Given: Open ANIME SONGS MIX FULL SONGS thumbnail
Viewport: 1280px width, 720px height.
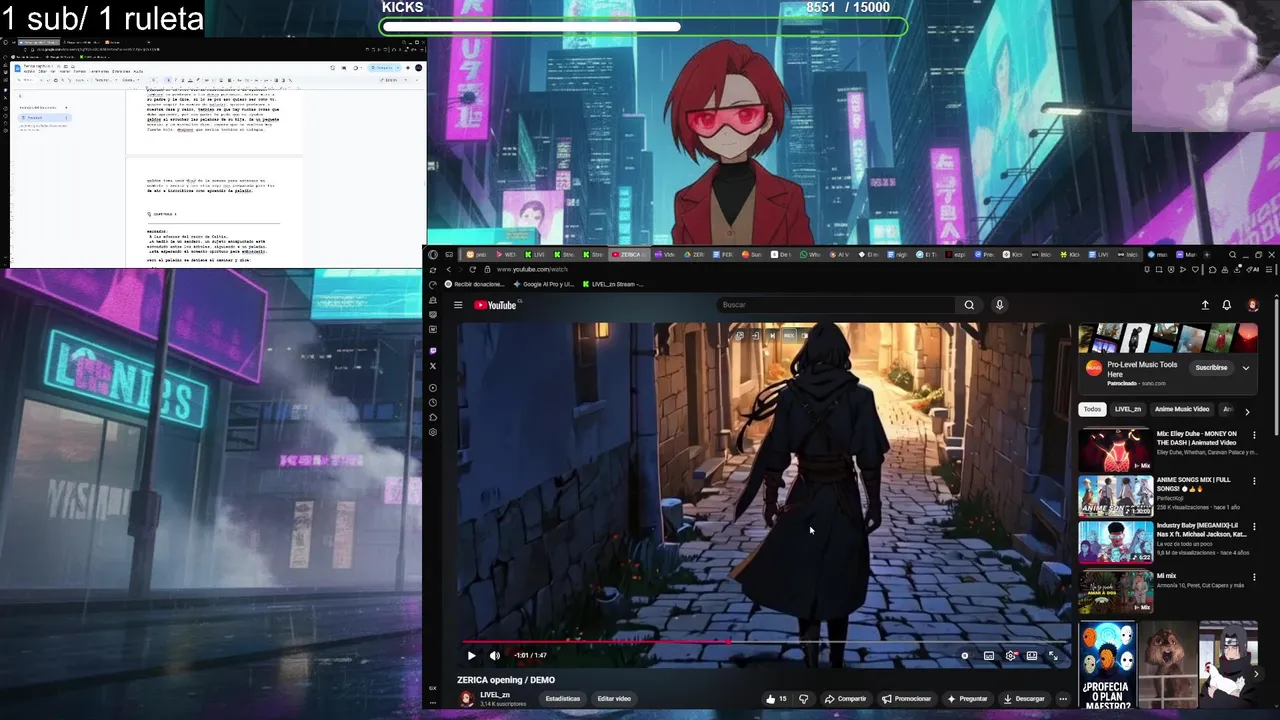Looking at the screenshot, I should tap(1115, 497).
